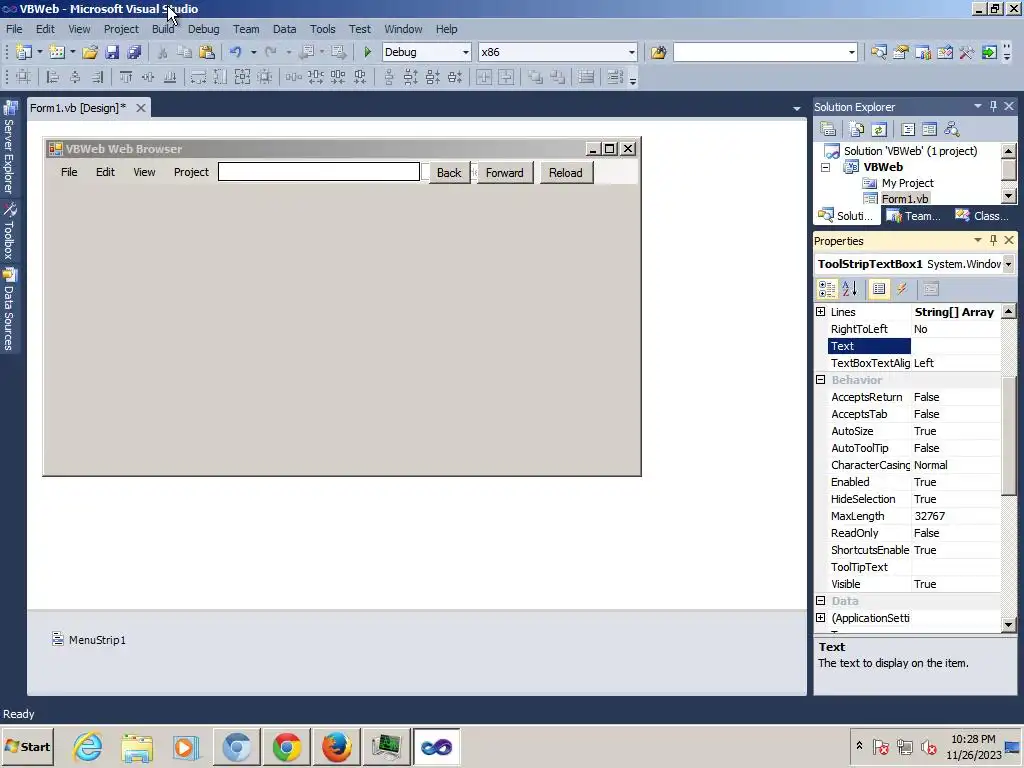Image resolution: width=1024 pixels, height=768 pixels.
Task: Click the Forward button on the form
Action: (504, 173)
